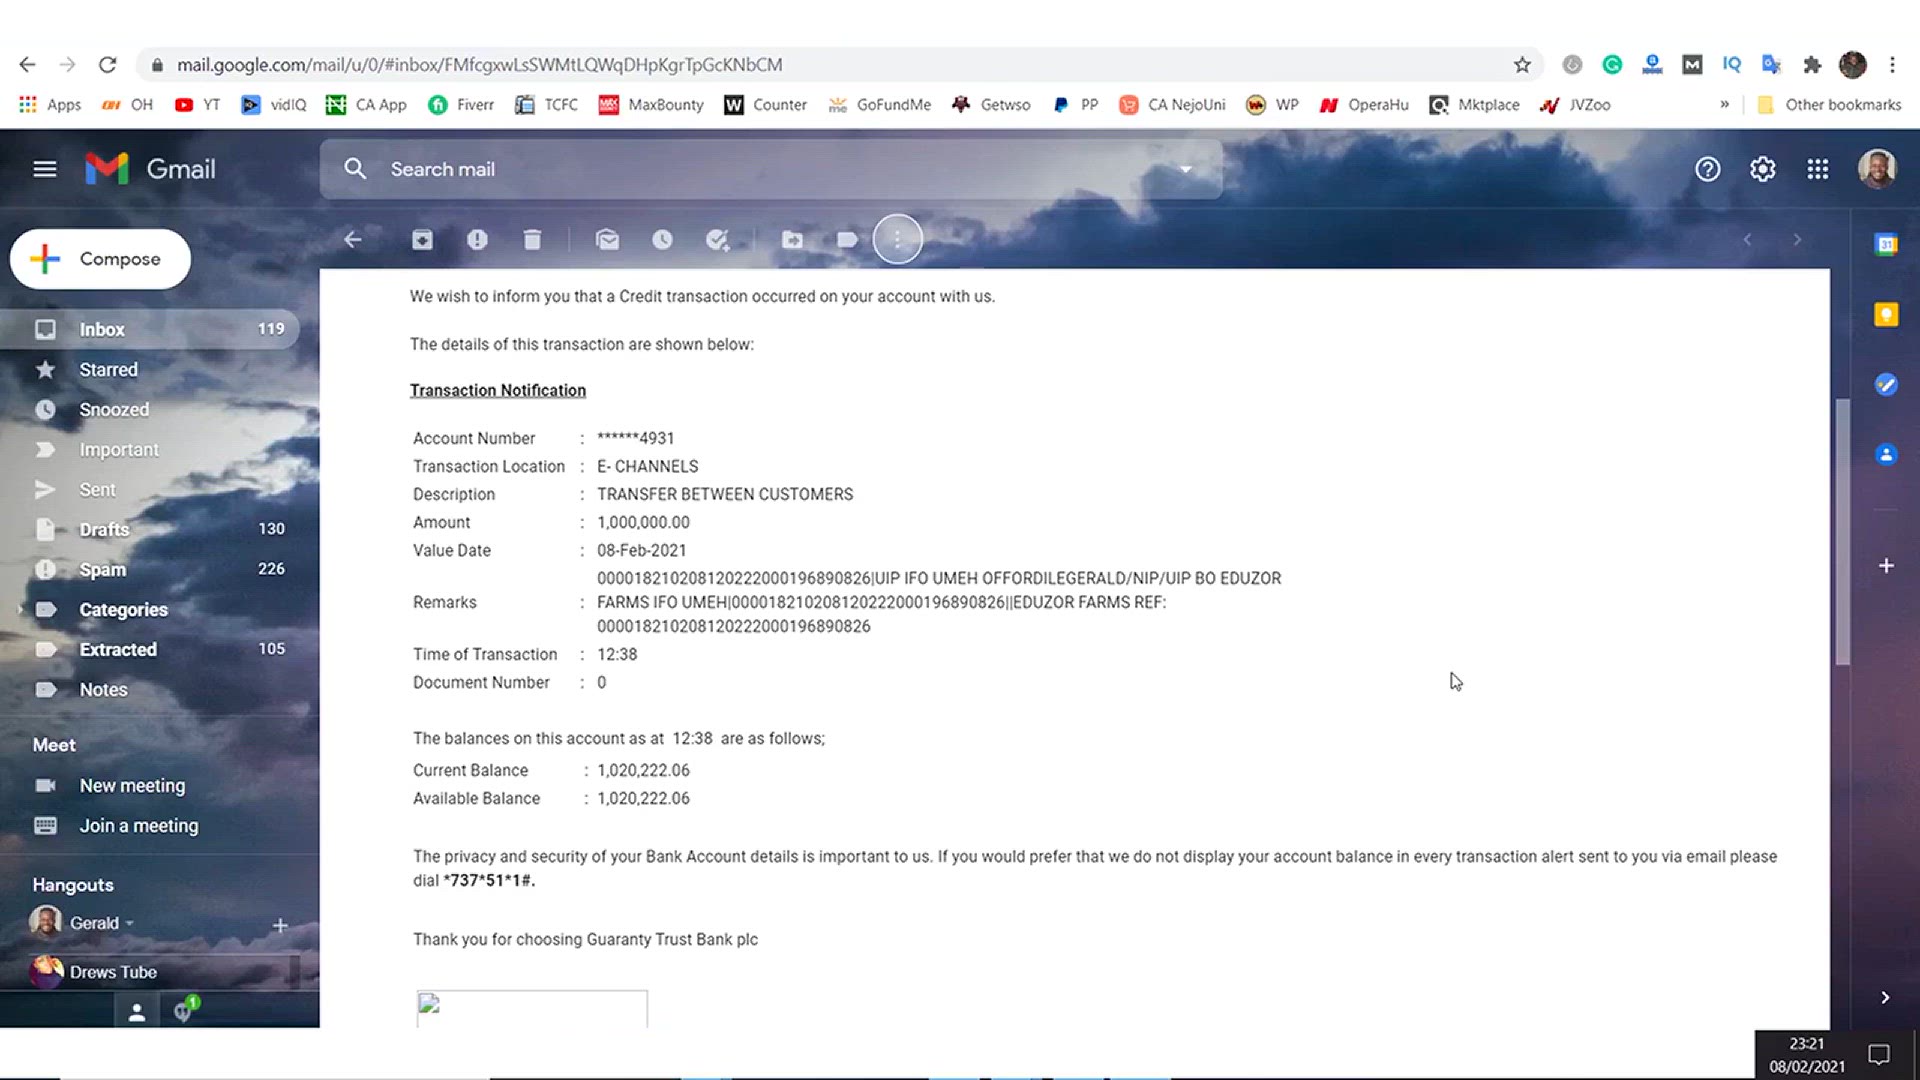The image size is (1920, 1080).
Task: Open the GoFundMe bookmark
Action: [879, 105]
